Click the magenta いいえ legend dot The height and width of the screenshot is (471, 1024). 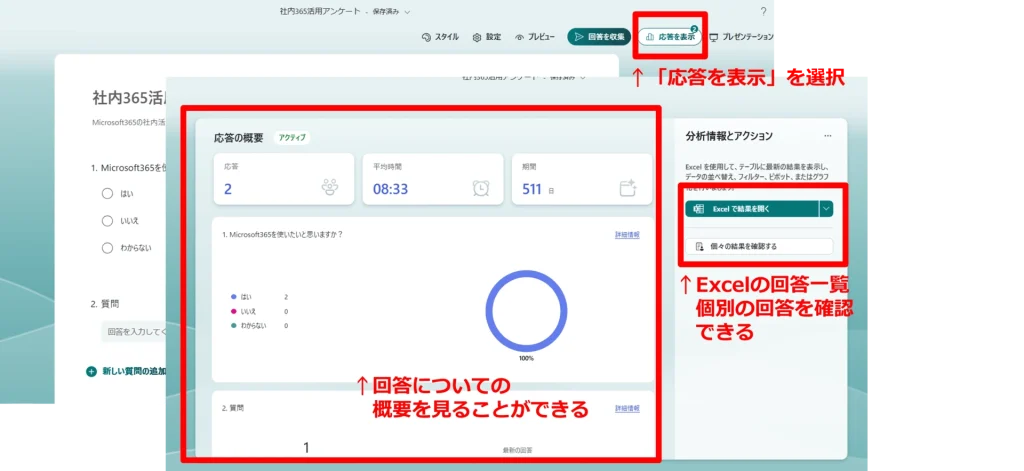tap(233, 311)
